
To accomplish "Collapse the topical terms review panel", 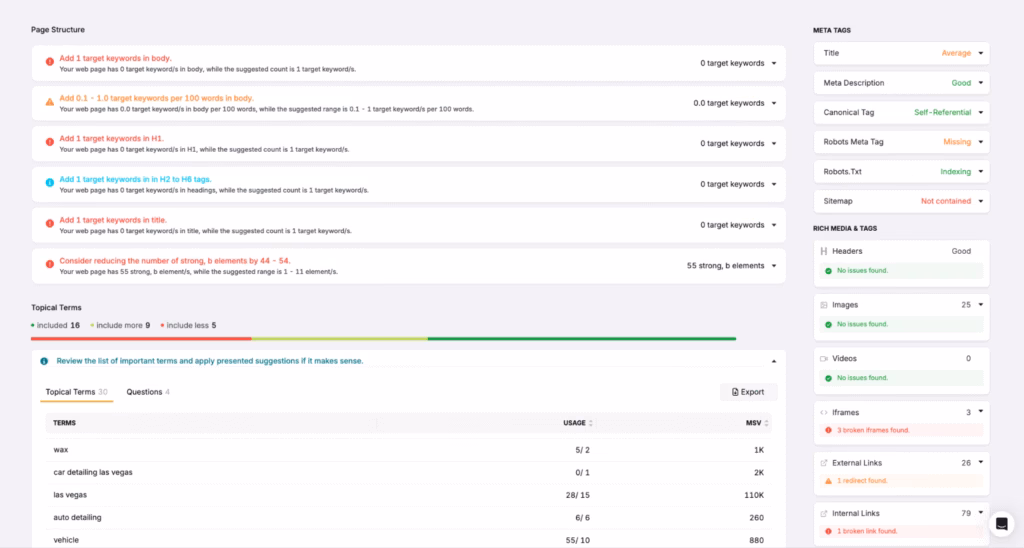I will (x=771, y=361).
